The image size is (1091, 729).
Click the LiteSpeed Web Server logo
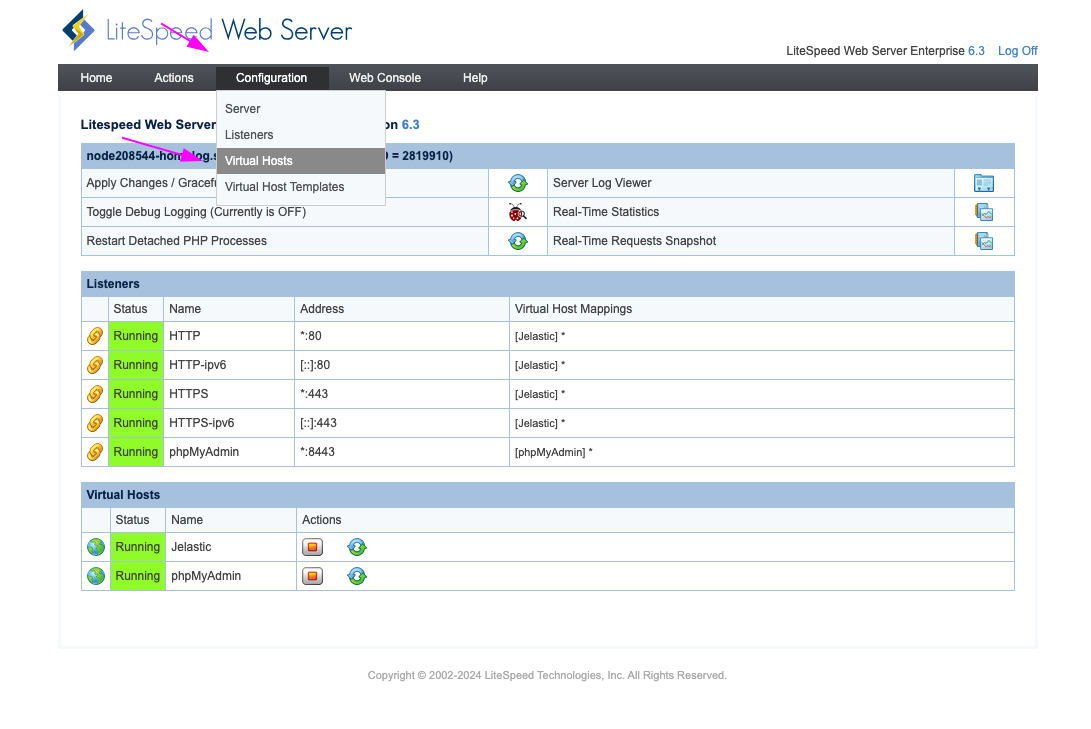click(206, 31)
